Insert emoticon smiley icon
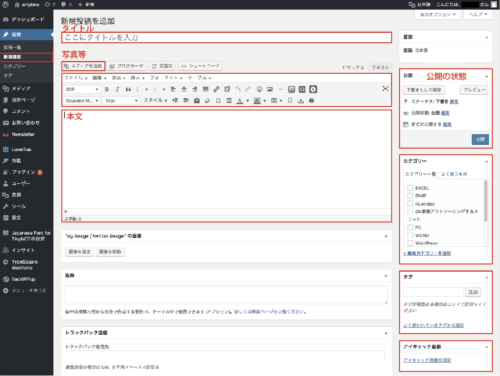Viewport: 500px width, 376px height. (259, 89)
